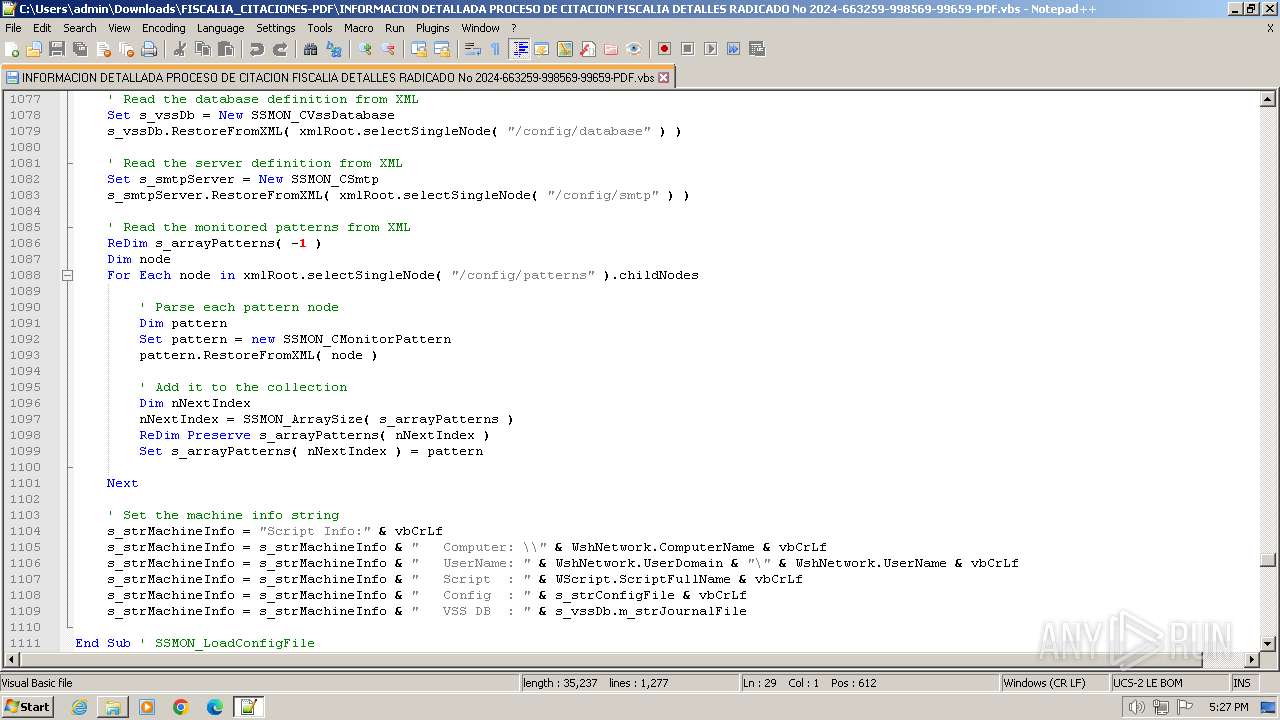Open the Edit menu
This screenshot has width=1280, height=720.
tap(42, 28)
